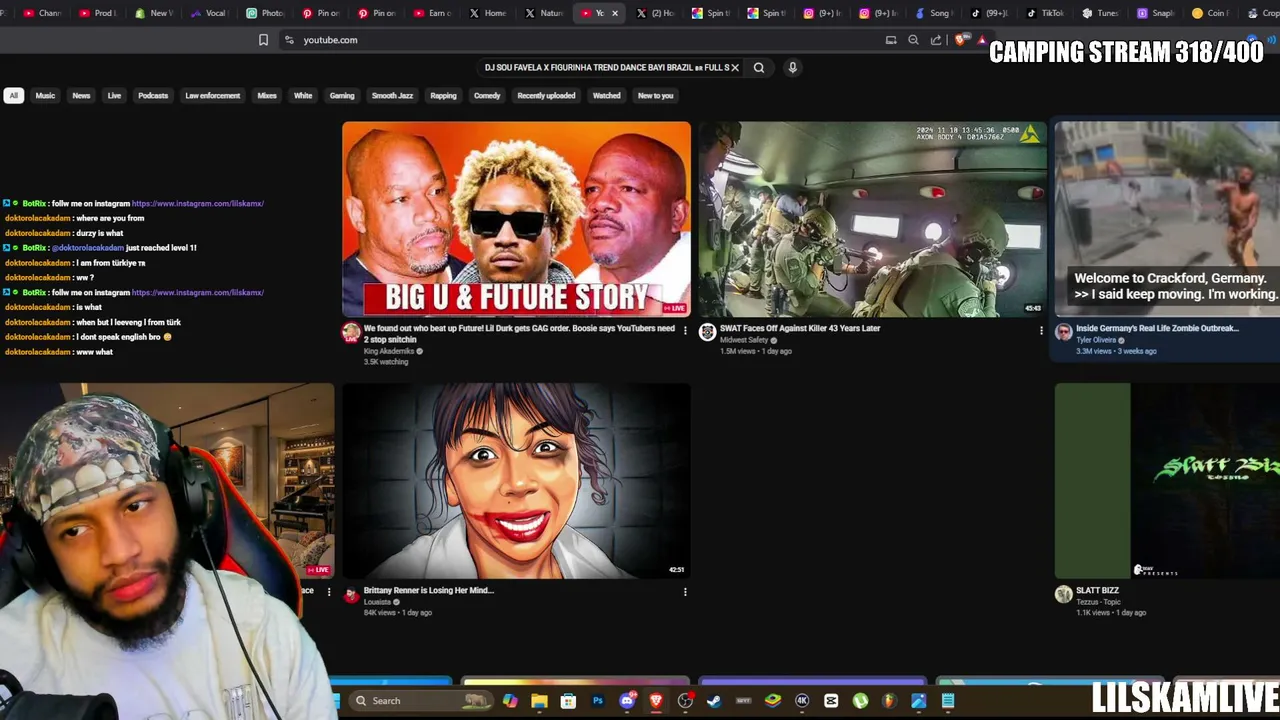Close the active YouTube browser tab
Image resolution: width=1280 pixels, height=720 pixels.
(615, 13)
